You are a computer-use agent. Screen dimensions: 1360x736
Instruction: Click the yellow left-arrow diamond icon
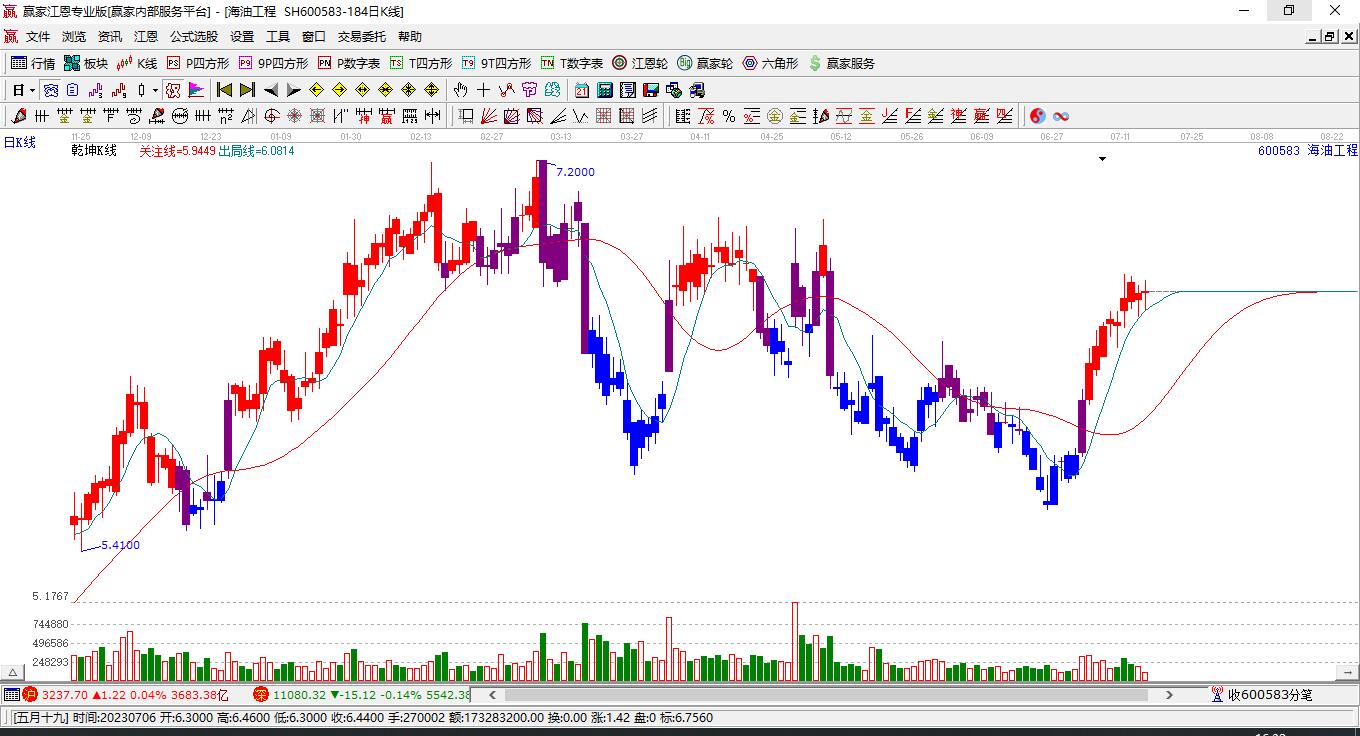(316, 90)
